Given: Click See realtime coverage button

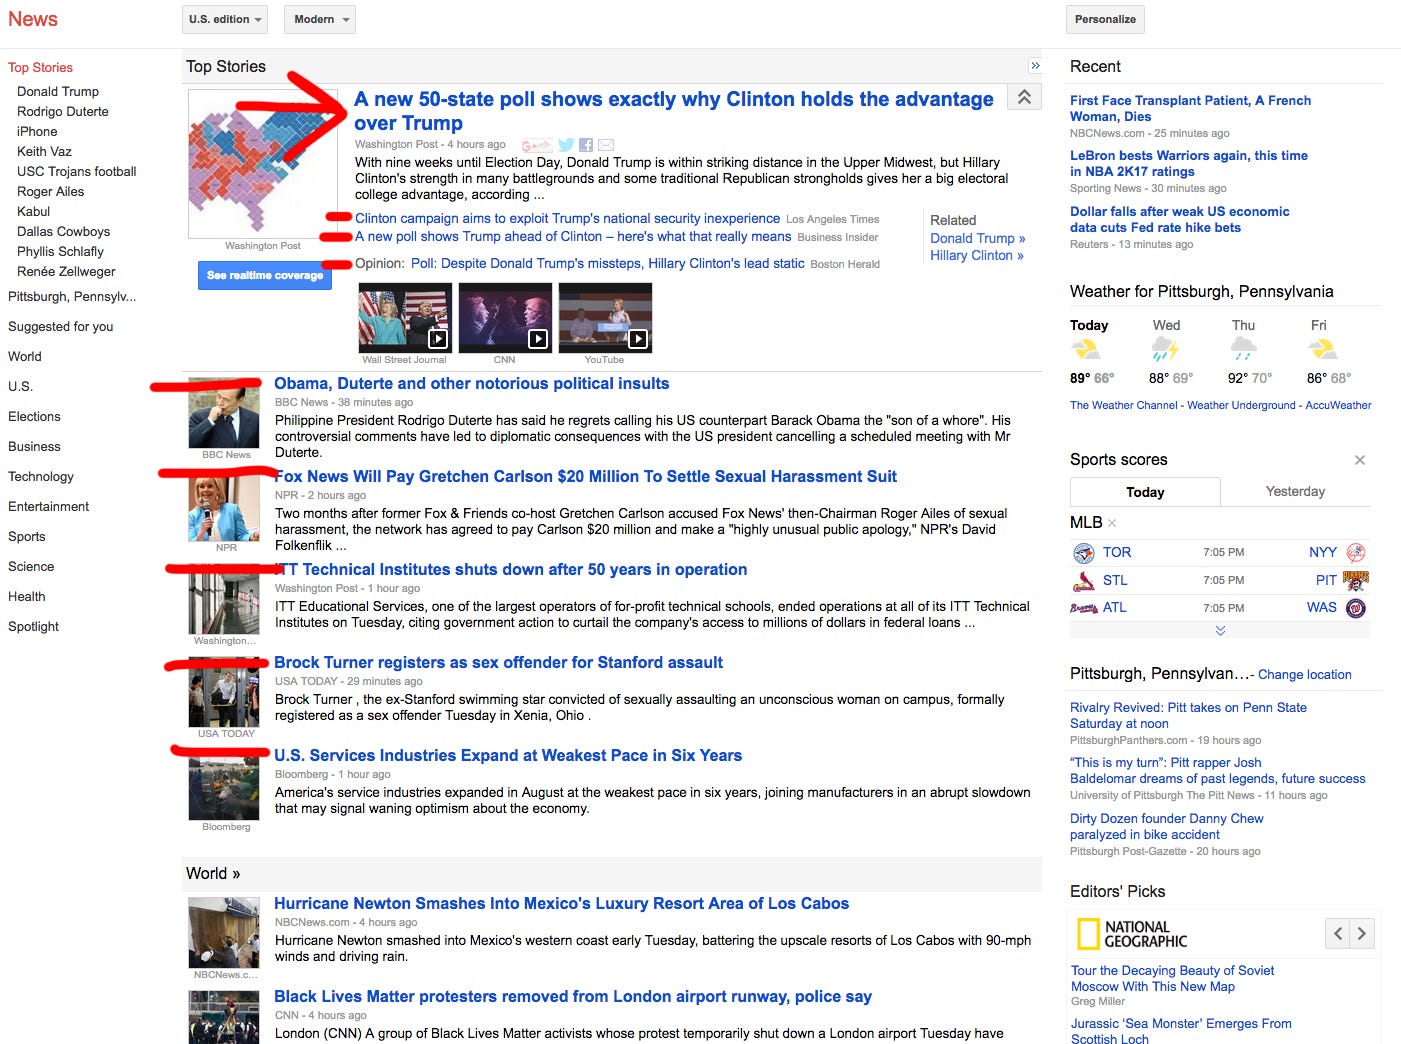Looking at the screenshot, I should (x=265, y=276).
